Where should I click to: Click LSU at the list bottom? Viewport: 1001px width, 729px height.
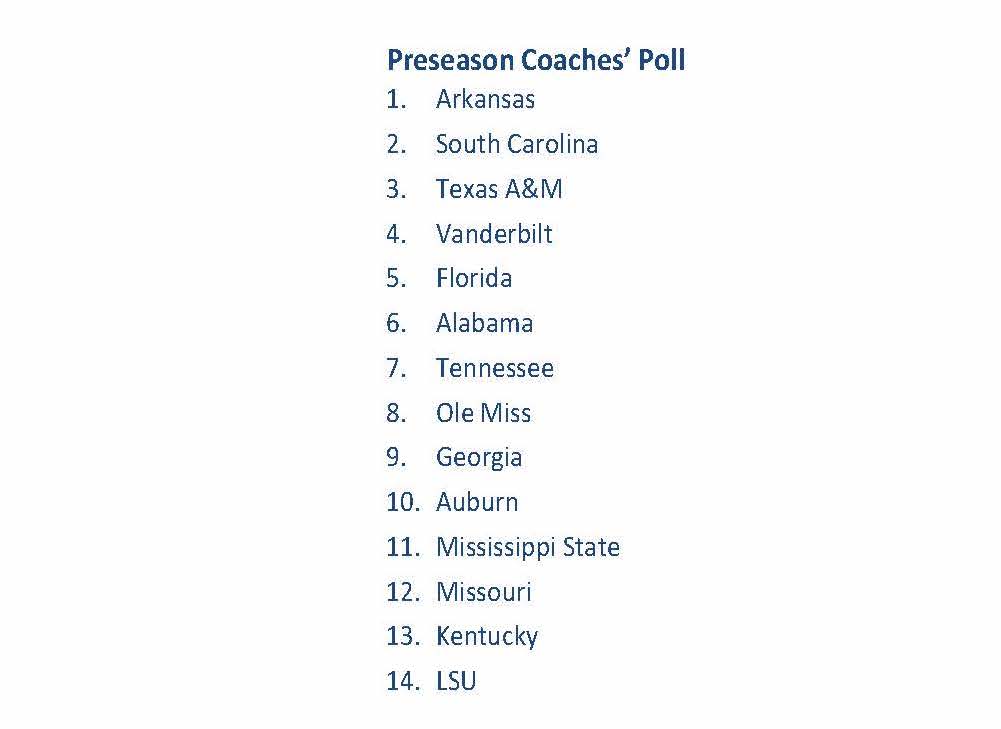pyautogui.click(x=456, y=681)
